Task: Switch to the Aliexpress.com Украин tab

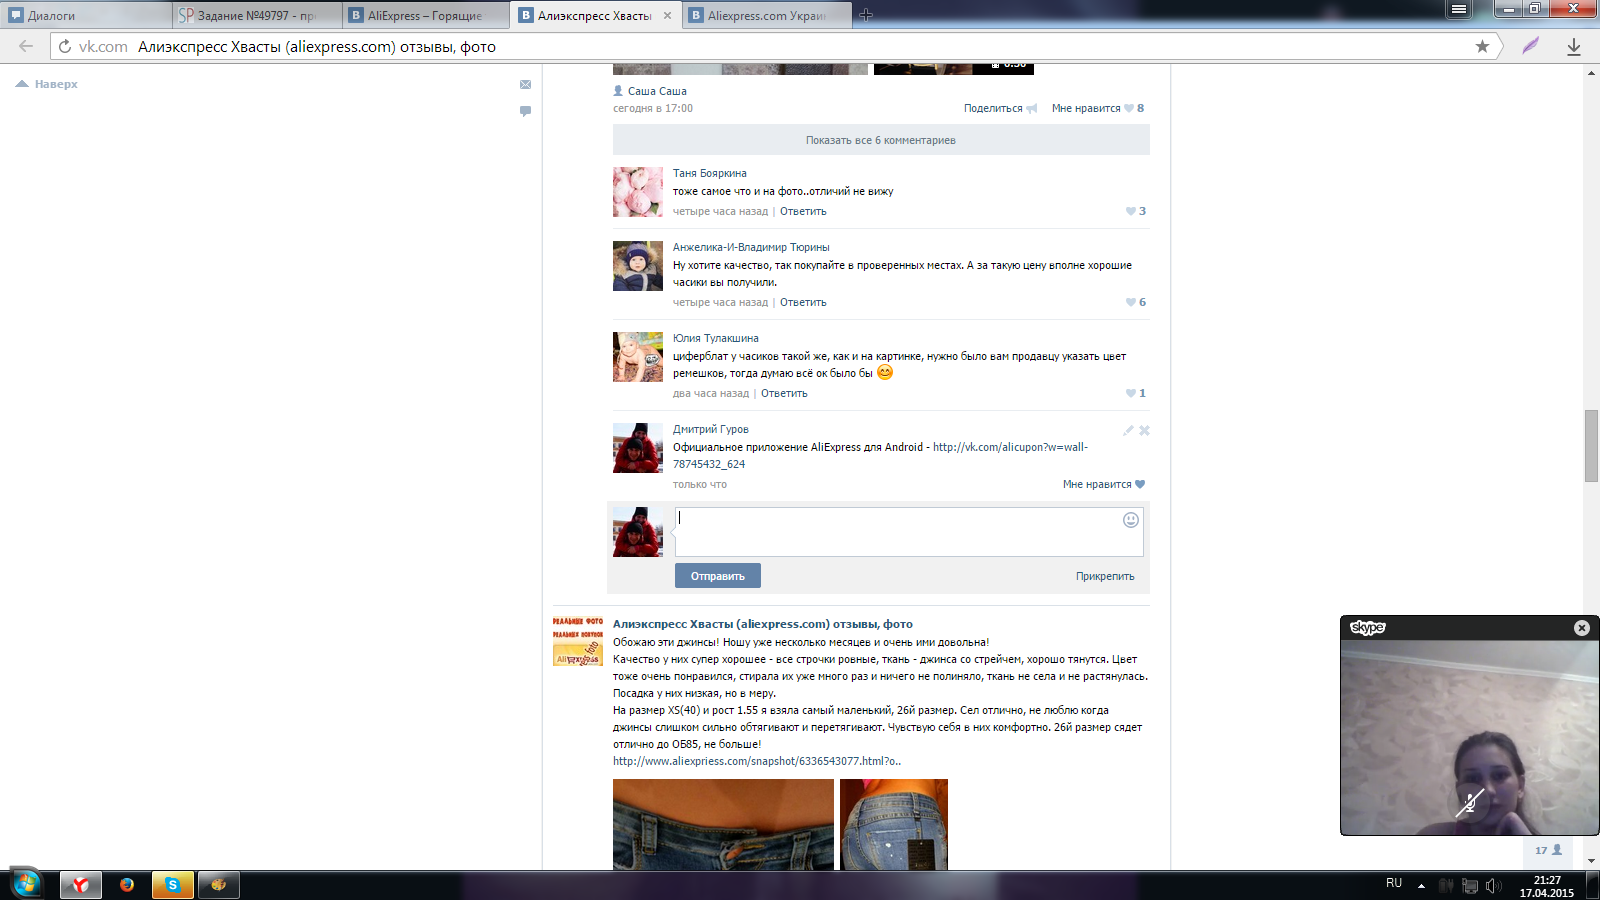Action: tap(767, 15)
